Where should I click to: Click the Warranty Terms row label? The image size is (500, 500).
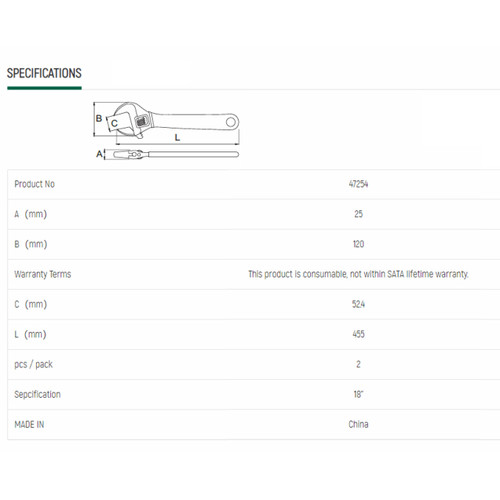(42, 274)
